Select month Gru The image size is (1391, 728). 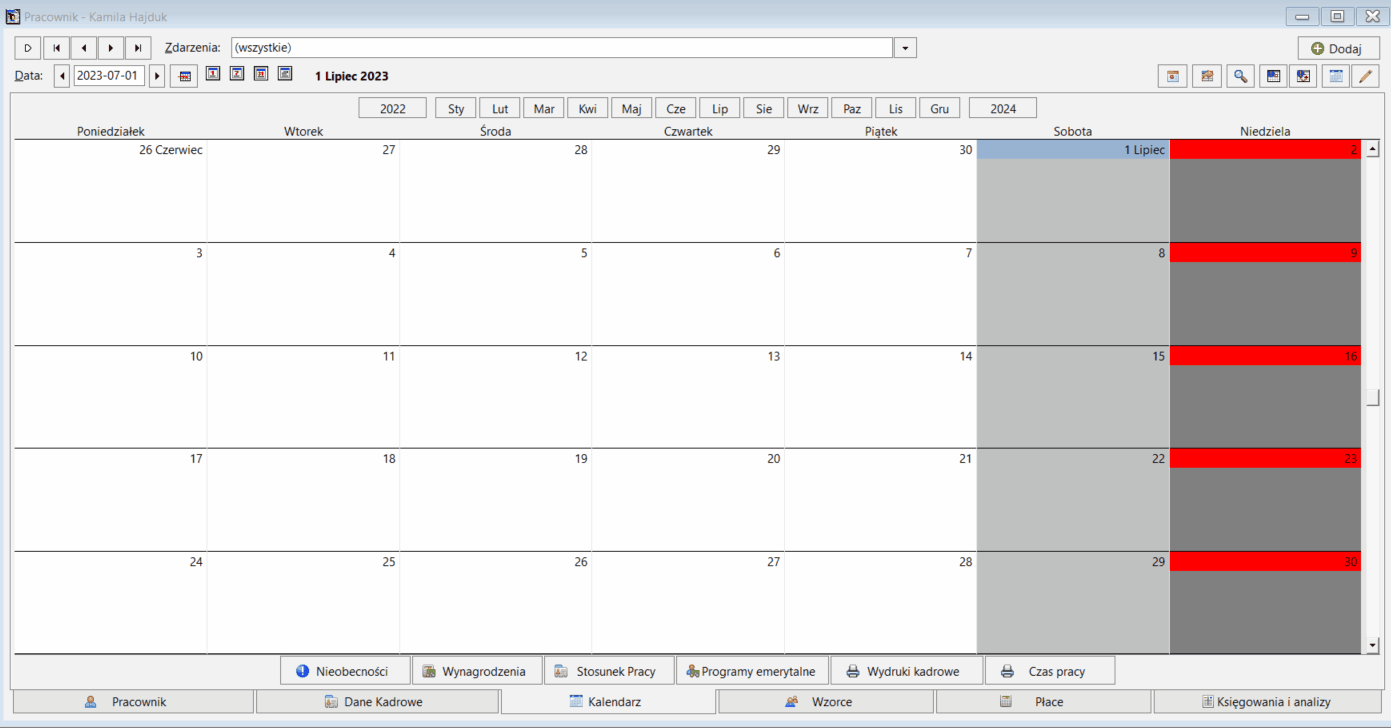click(x=940, y=109)
